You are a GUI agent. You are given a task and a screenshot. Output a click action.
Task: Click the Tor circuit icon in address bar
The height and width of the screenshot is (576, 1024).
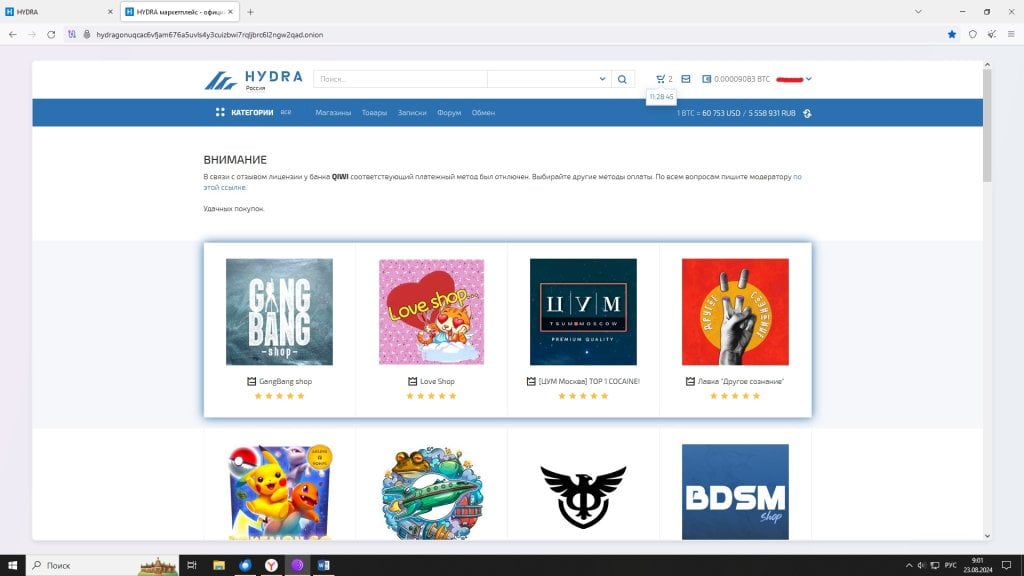(x=72, y=35)
